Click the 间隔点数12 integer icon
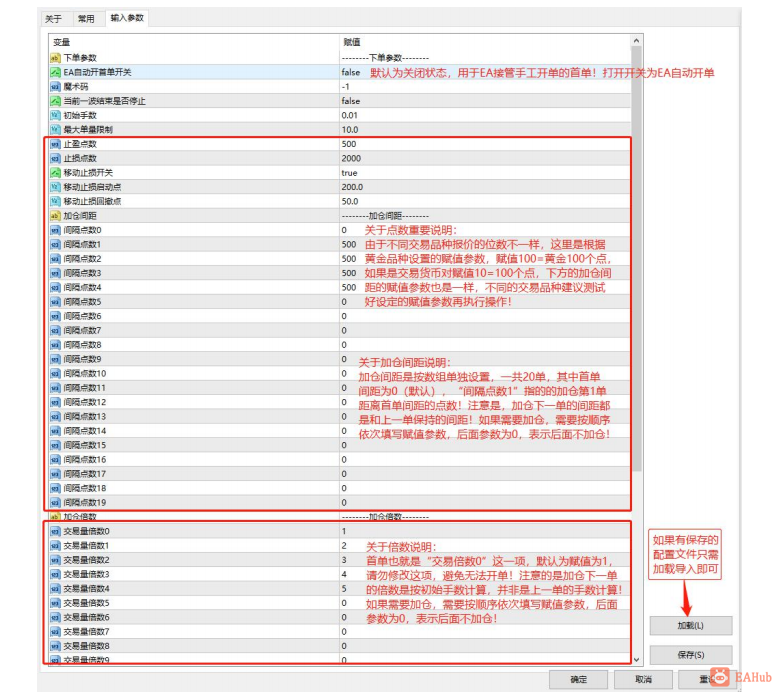This screenshot has height=692, width=781. coord(55,402)
